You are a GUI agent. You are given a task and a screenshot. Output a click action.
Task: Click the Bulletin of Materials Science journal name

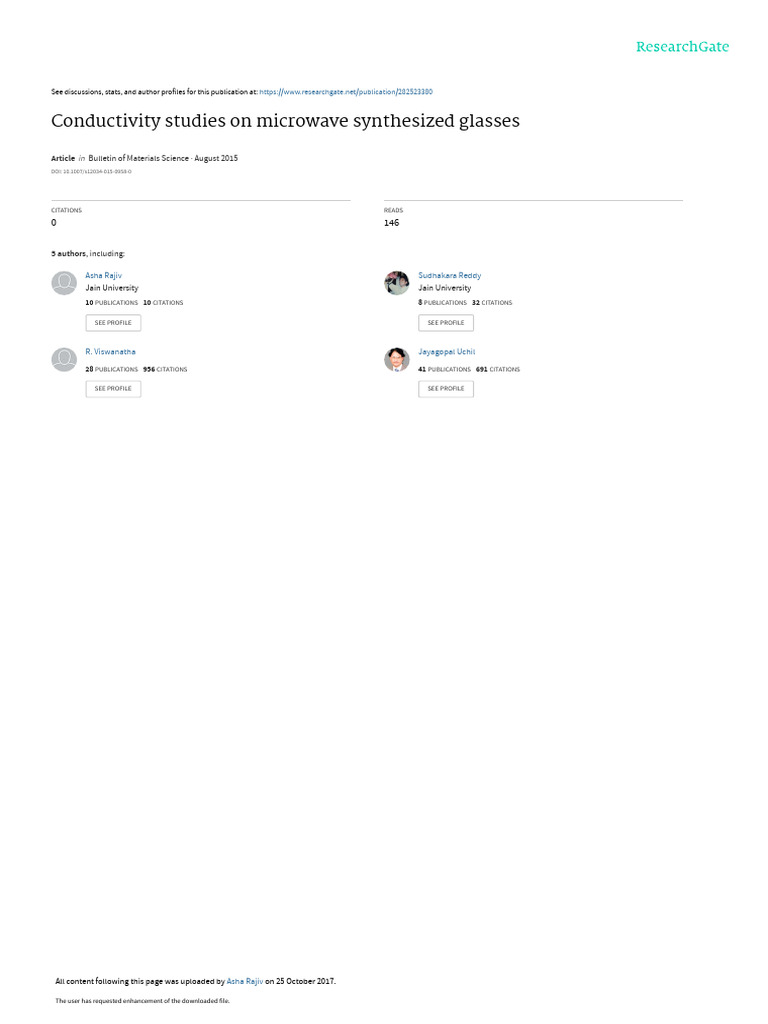point(134,158)
